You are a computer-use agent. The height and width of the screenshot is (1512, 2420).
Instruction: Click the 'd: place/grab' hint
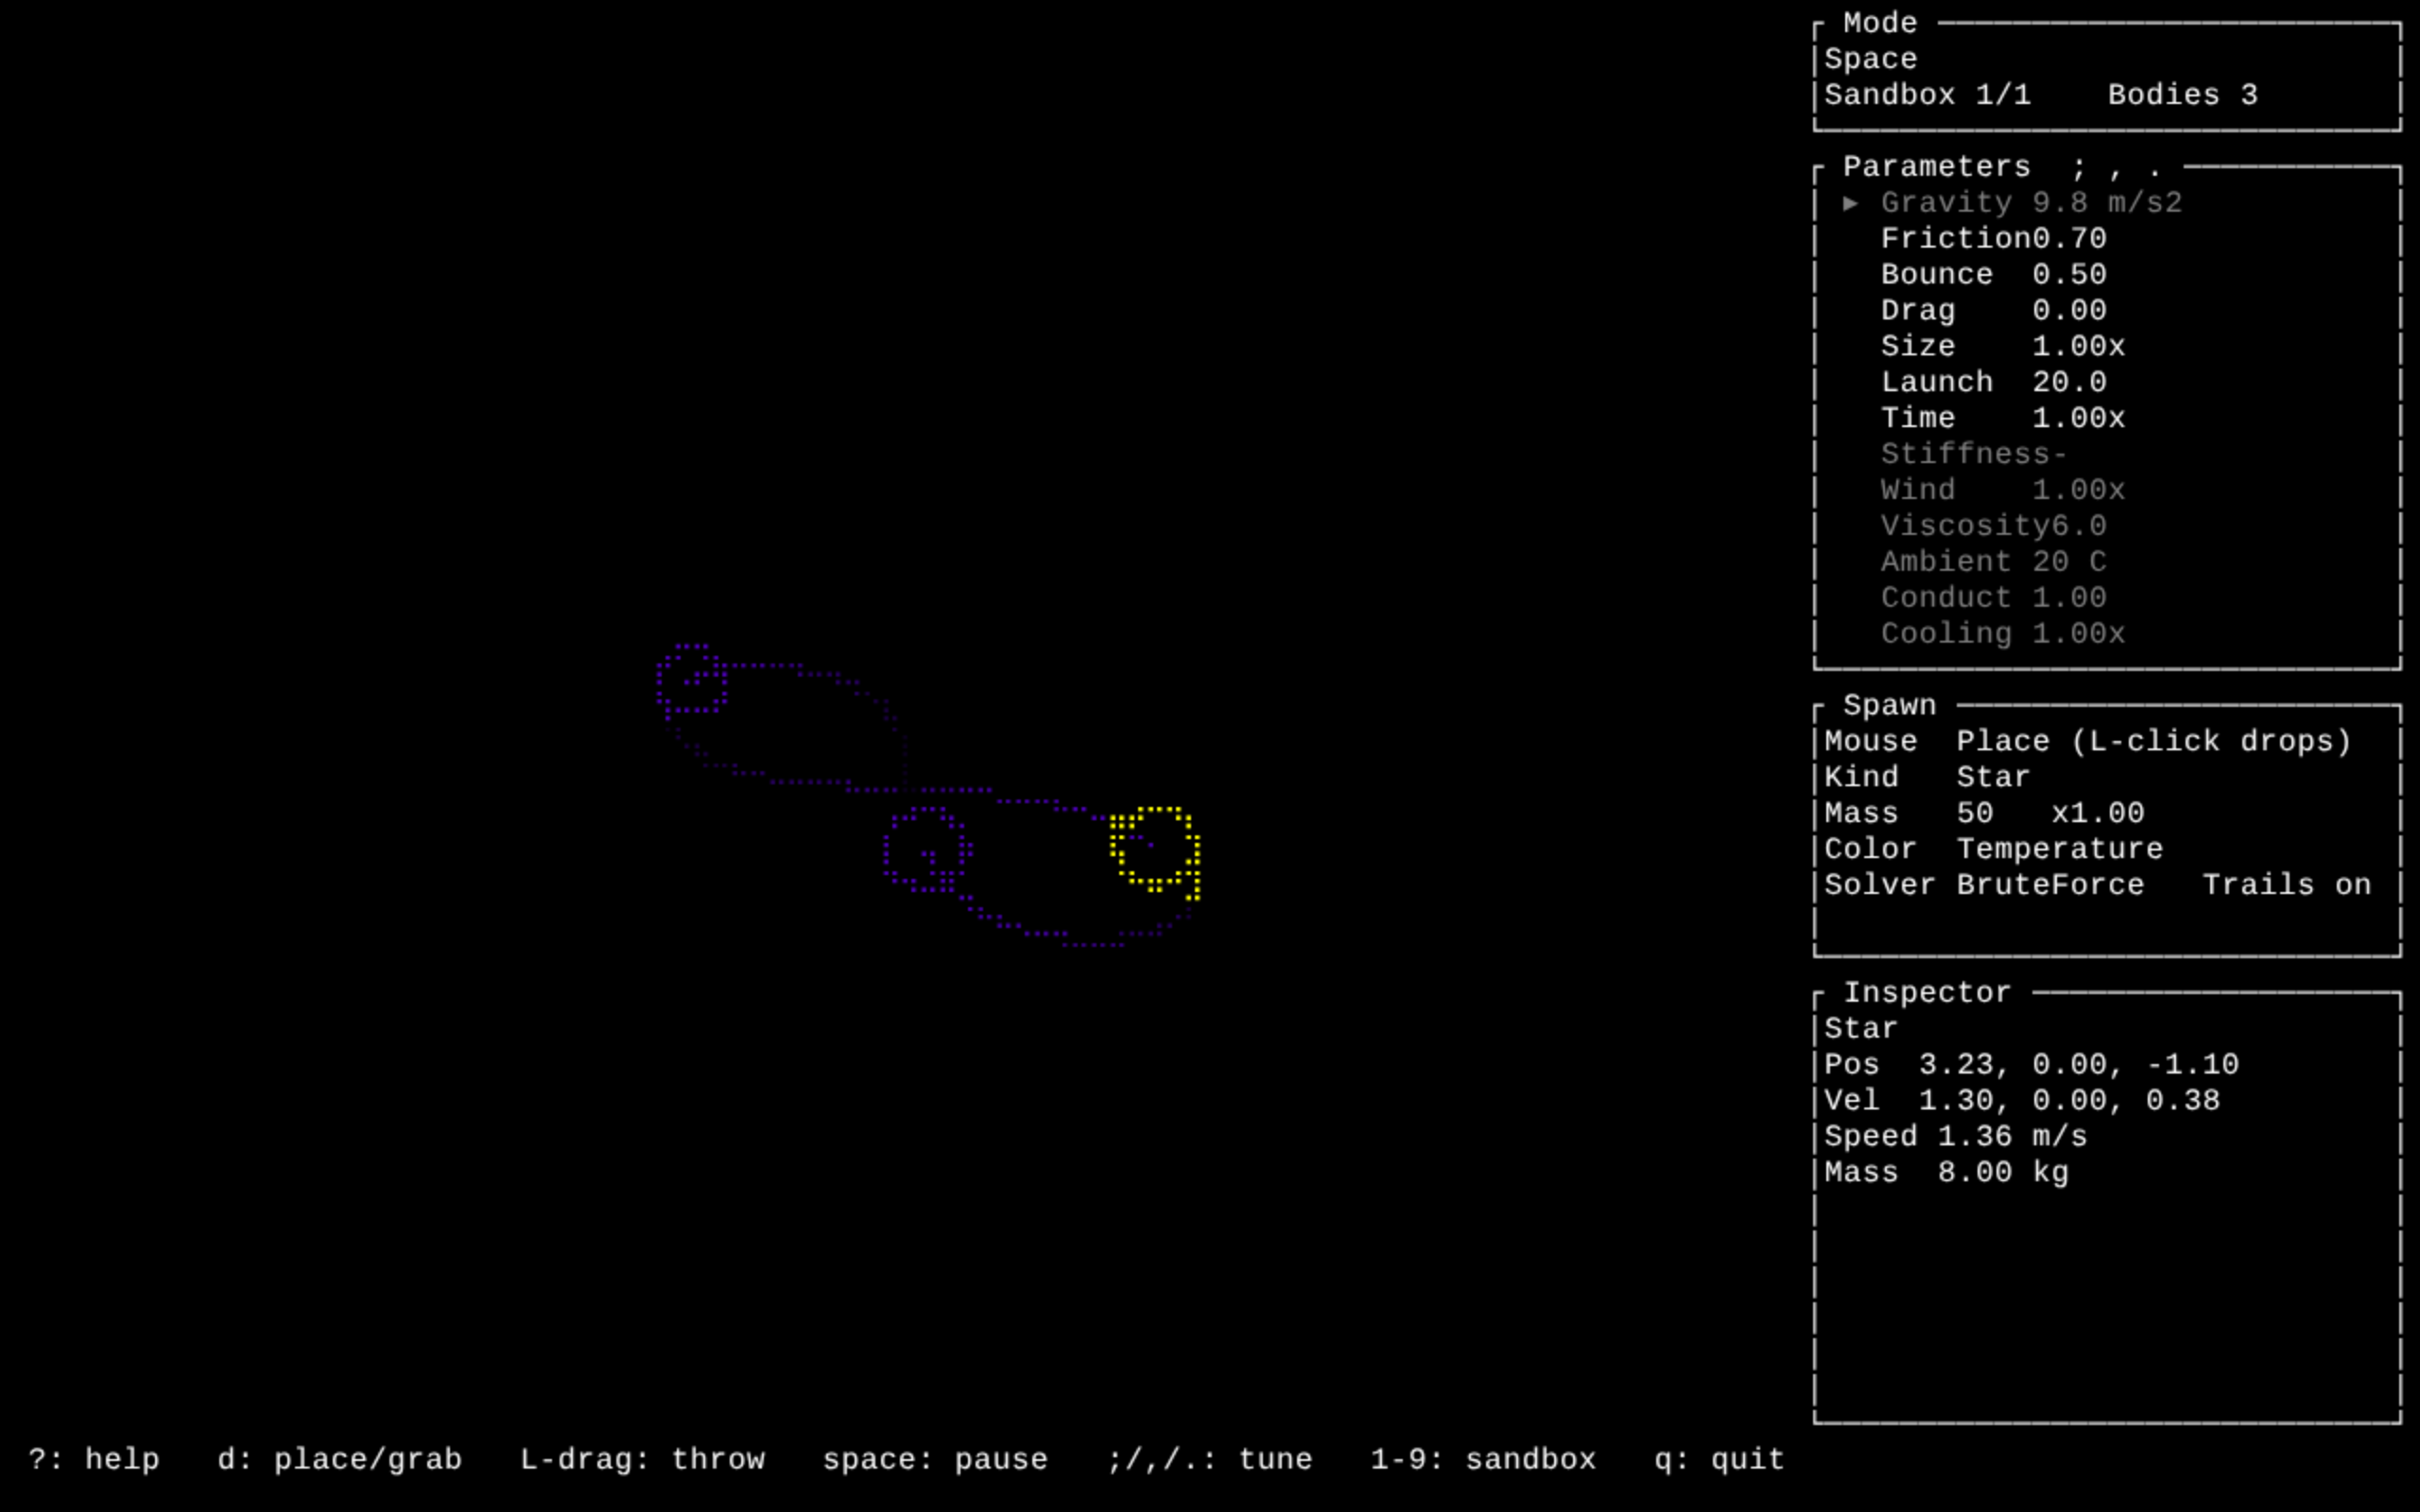340,1460
